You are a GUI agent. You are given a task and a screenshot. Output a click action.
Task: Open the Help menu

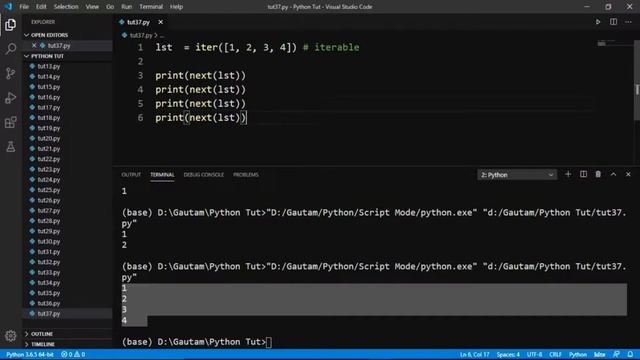(176, 7)
